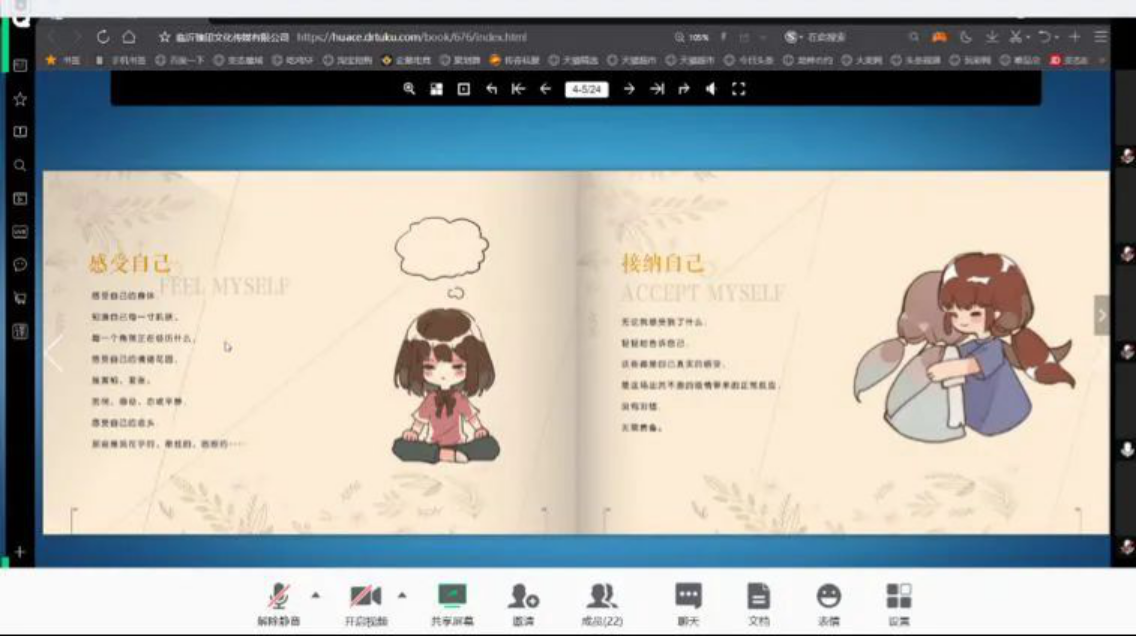Screen dimensions: 1136x636
Task: Toggle flipbook sound with speaker icon
Action: 711,89
